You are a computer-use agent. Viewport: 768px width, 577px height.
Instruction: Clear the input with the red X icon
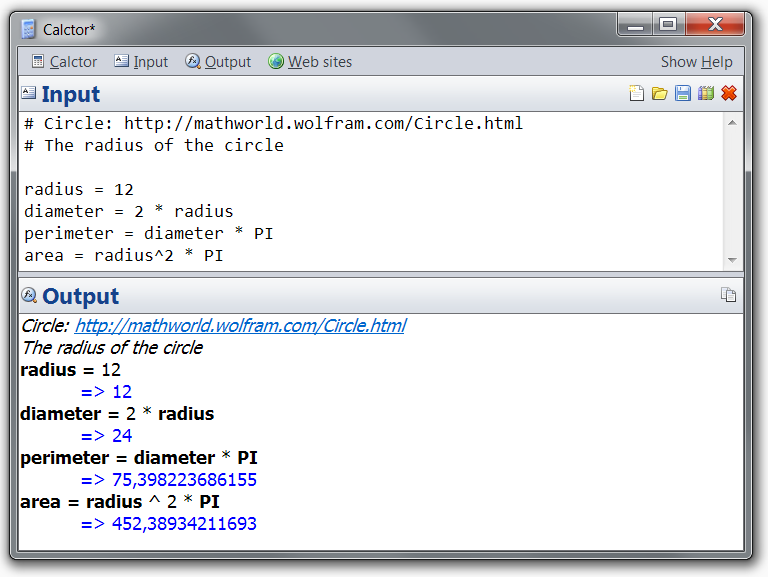point(729,93)
